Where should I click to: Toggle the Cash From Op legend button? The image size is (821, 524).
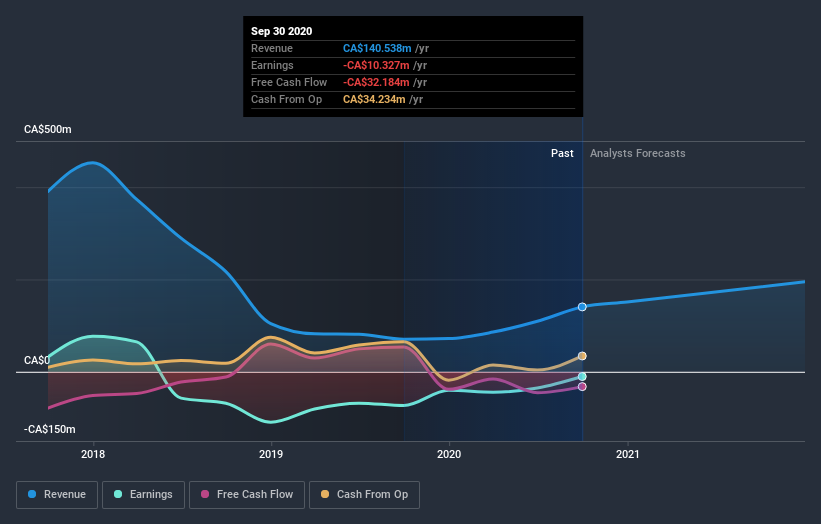tap(364, 495)
